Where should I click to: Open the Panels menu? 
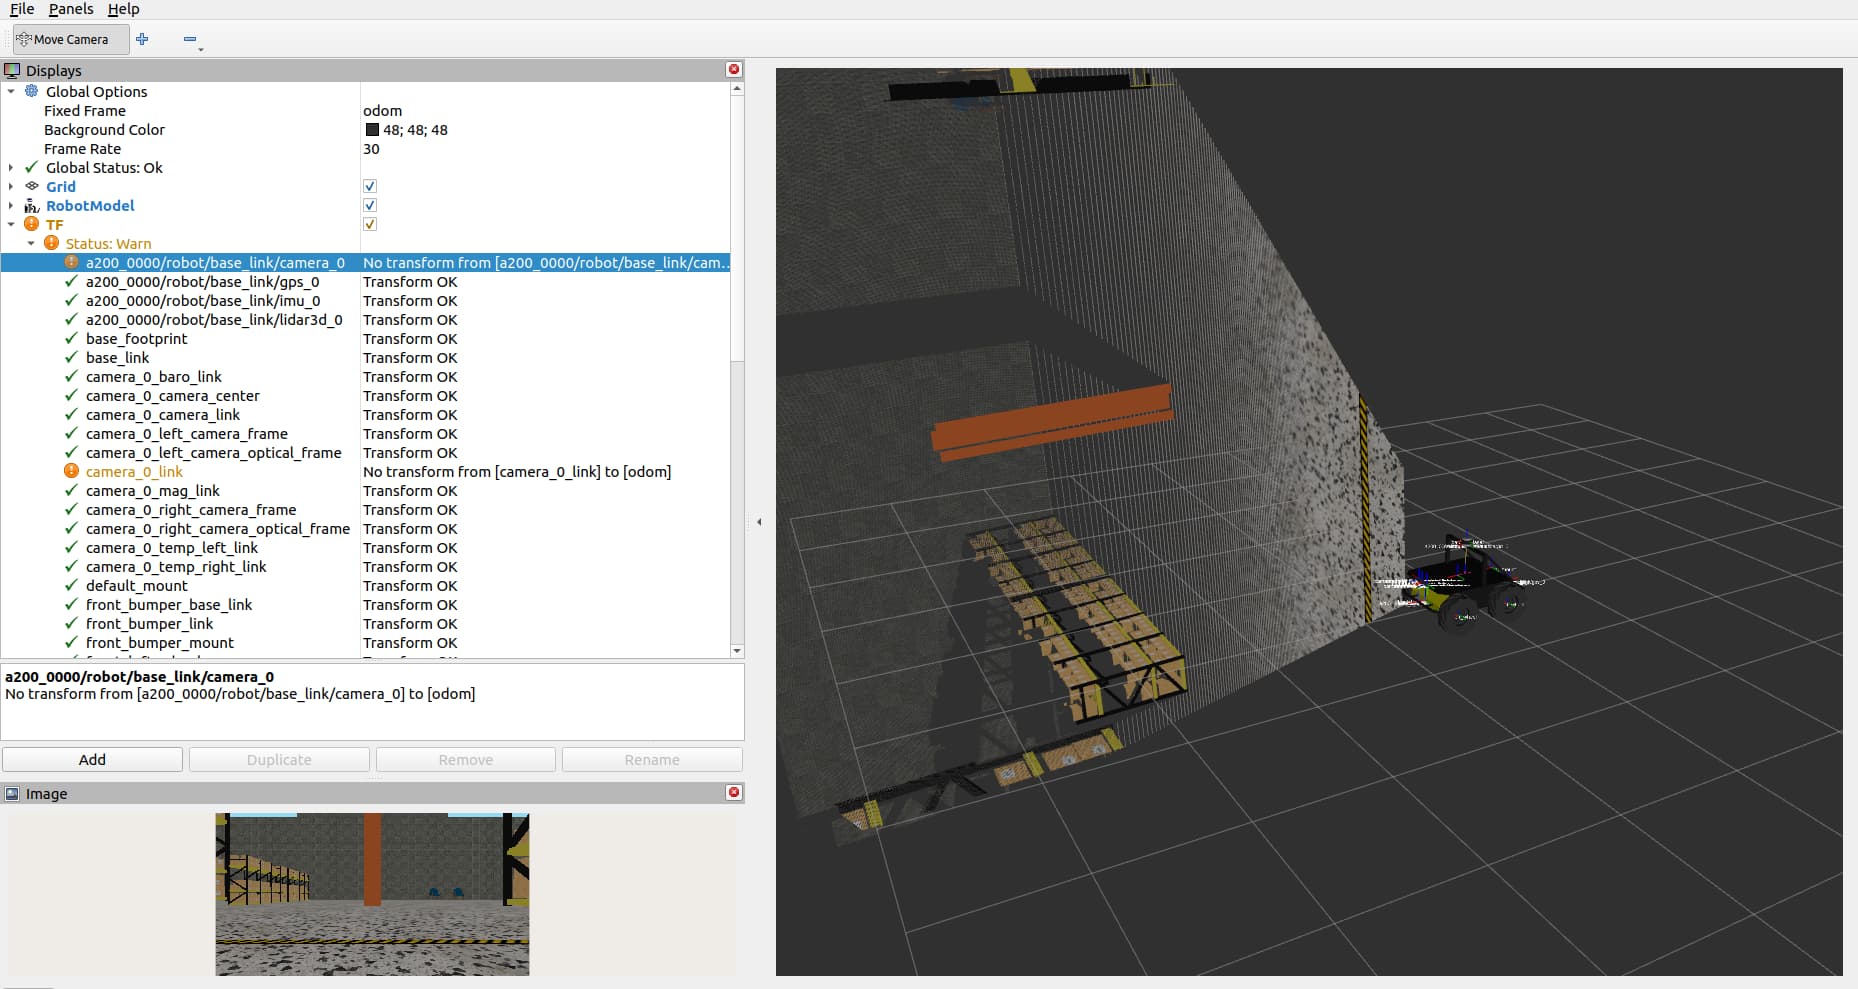71,9
